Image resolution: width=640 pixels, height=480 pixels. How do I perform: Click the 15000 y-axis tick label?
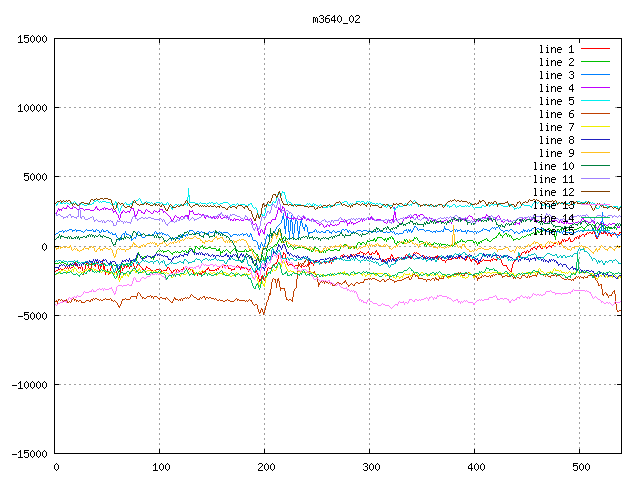[x=28, y=39]
